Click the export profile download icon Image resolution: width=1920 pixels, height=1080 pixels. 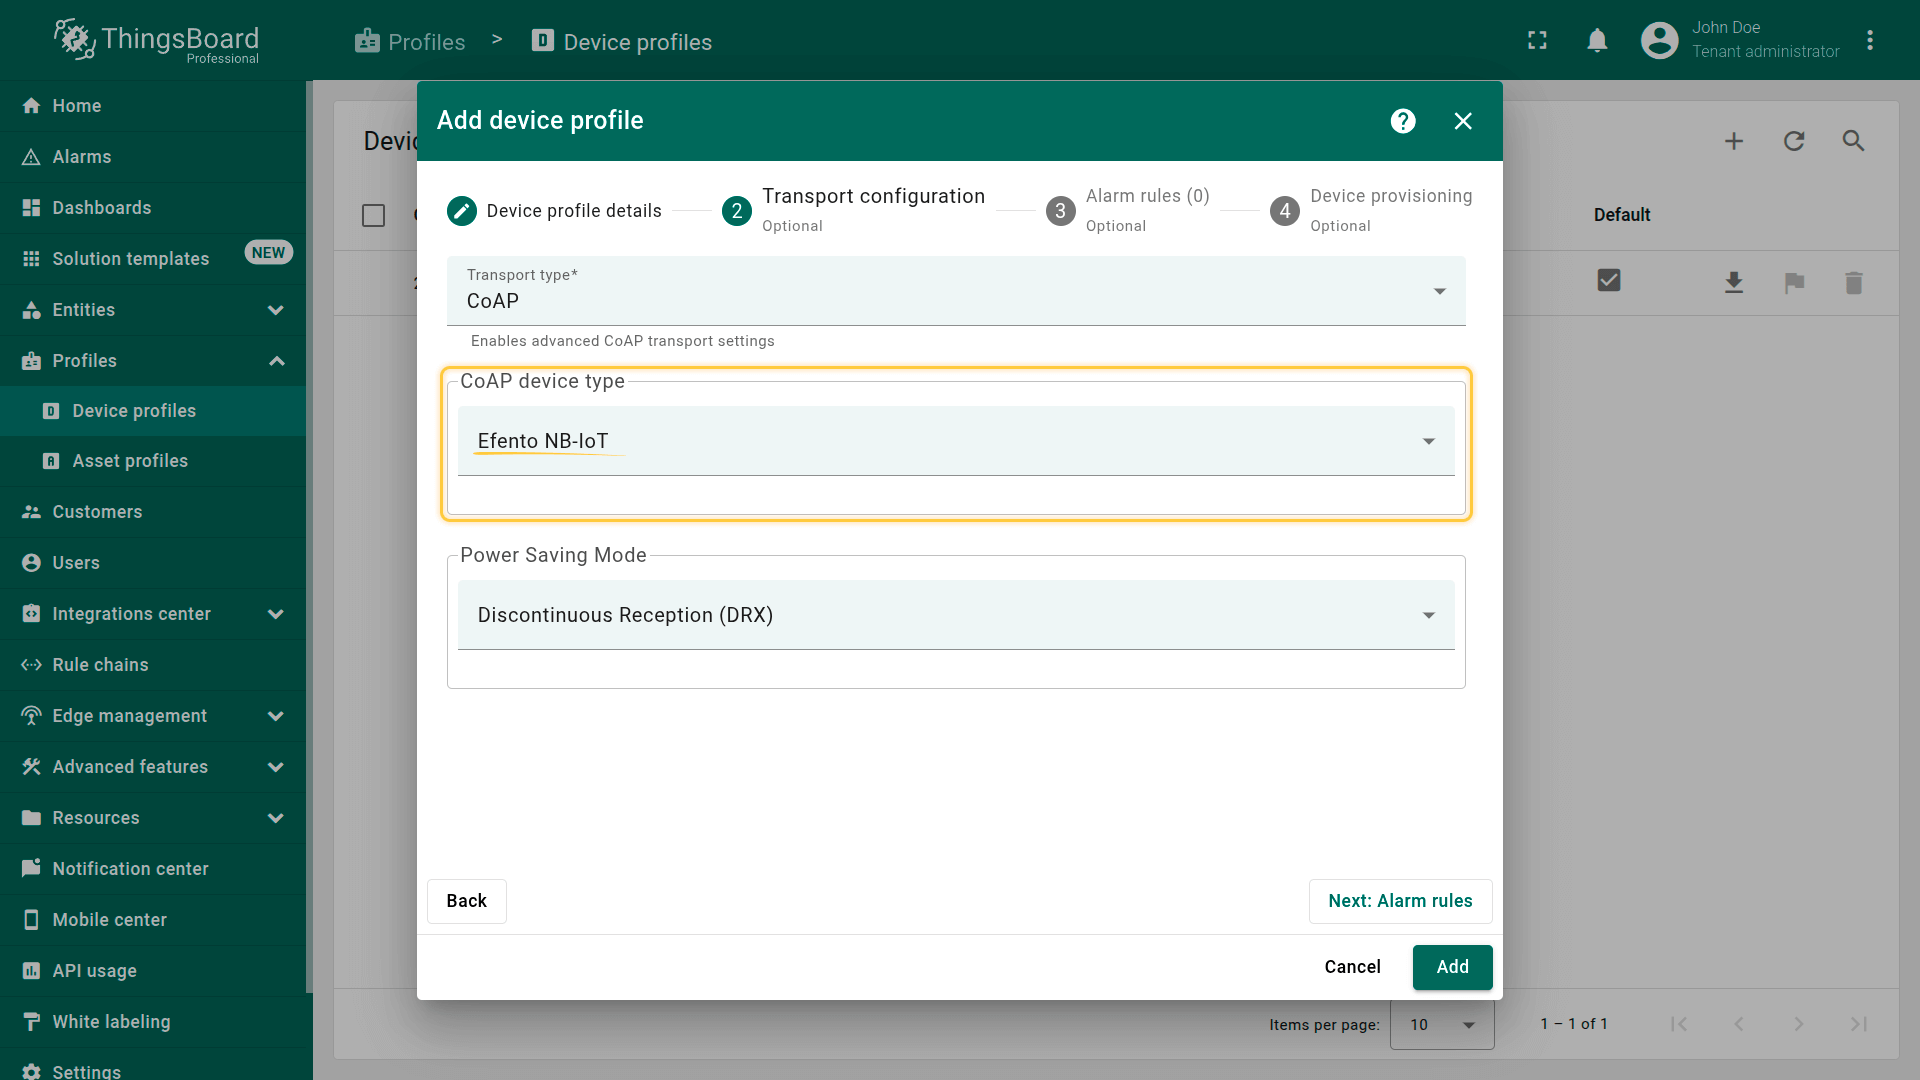[1734, 283]
